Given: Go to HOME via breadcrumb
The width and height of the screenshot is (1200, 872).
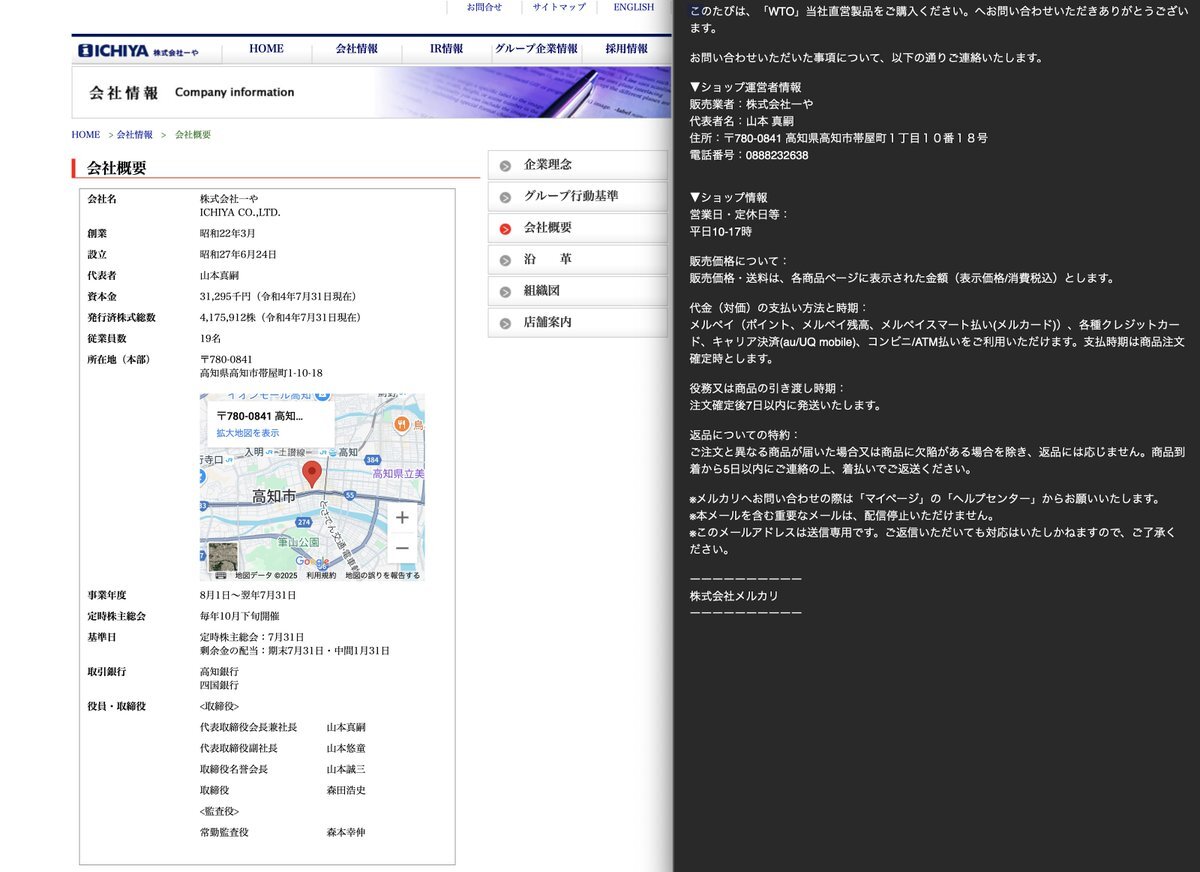Looking at the screenshot, I should coord(86,135).
